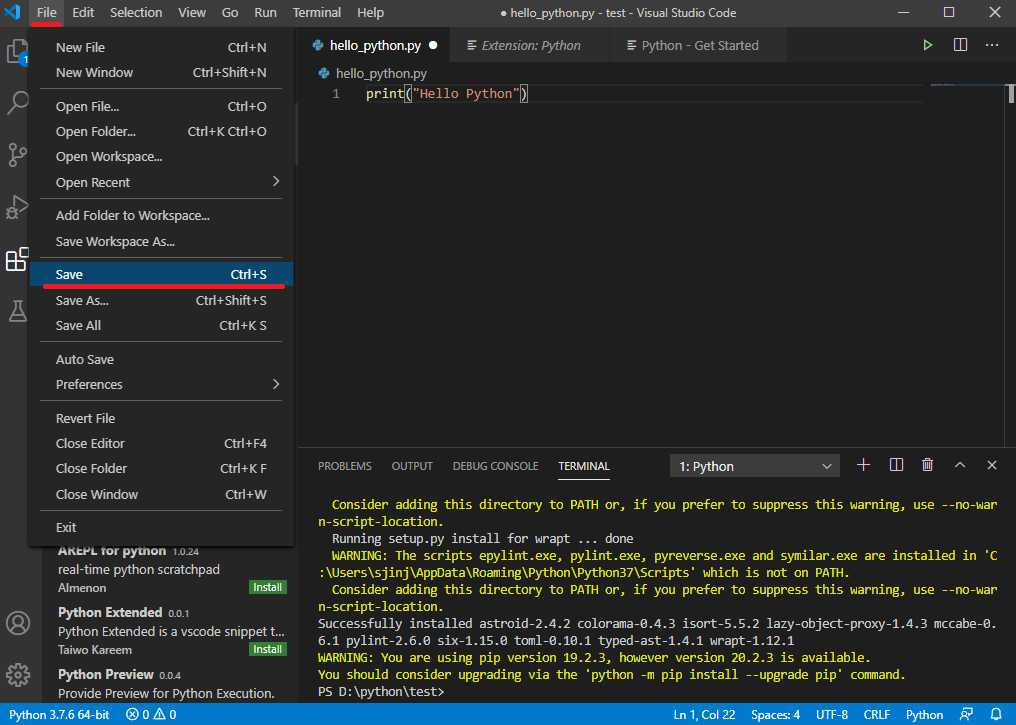1016x725 pixels.
Task: Open the Test beaker view
Action: click(17, 311)
